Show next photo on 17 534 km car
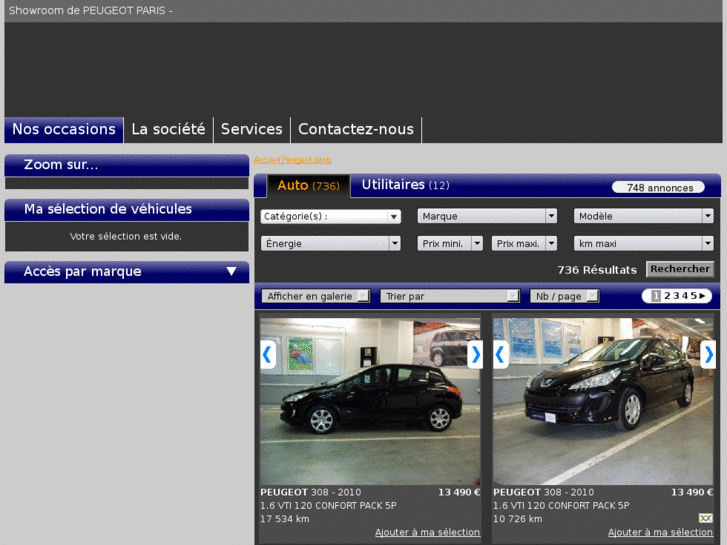The image size is (727, 545). [475, 355]
